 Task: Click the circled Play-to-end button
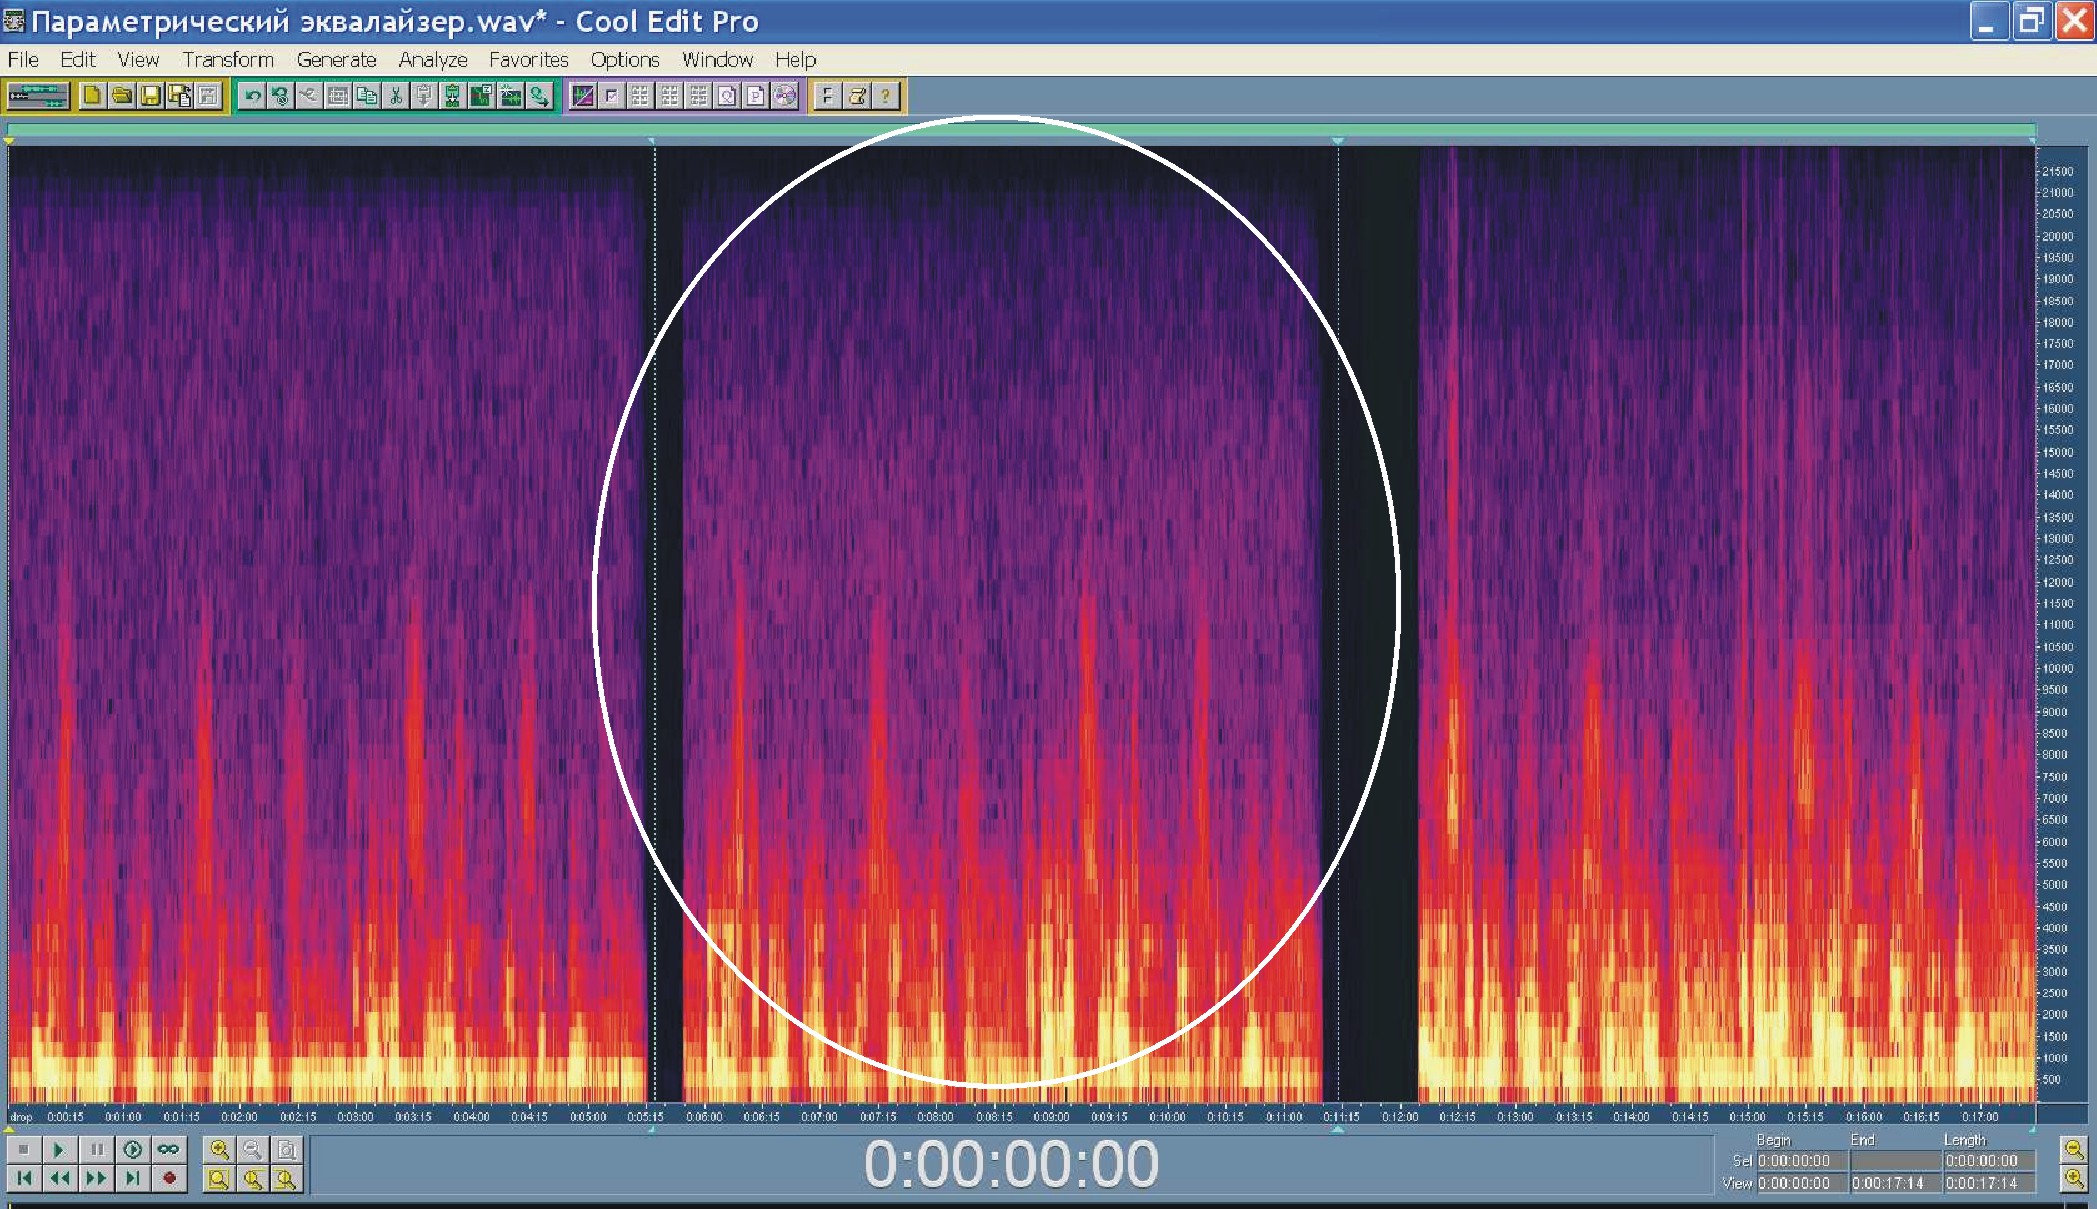click(x=132, y=1149)
